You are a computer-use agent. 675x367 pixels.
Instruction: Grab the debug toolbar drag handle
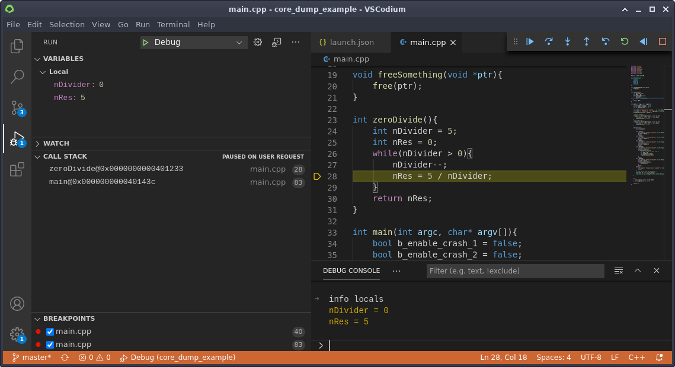515,42
